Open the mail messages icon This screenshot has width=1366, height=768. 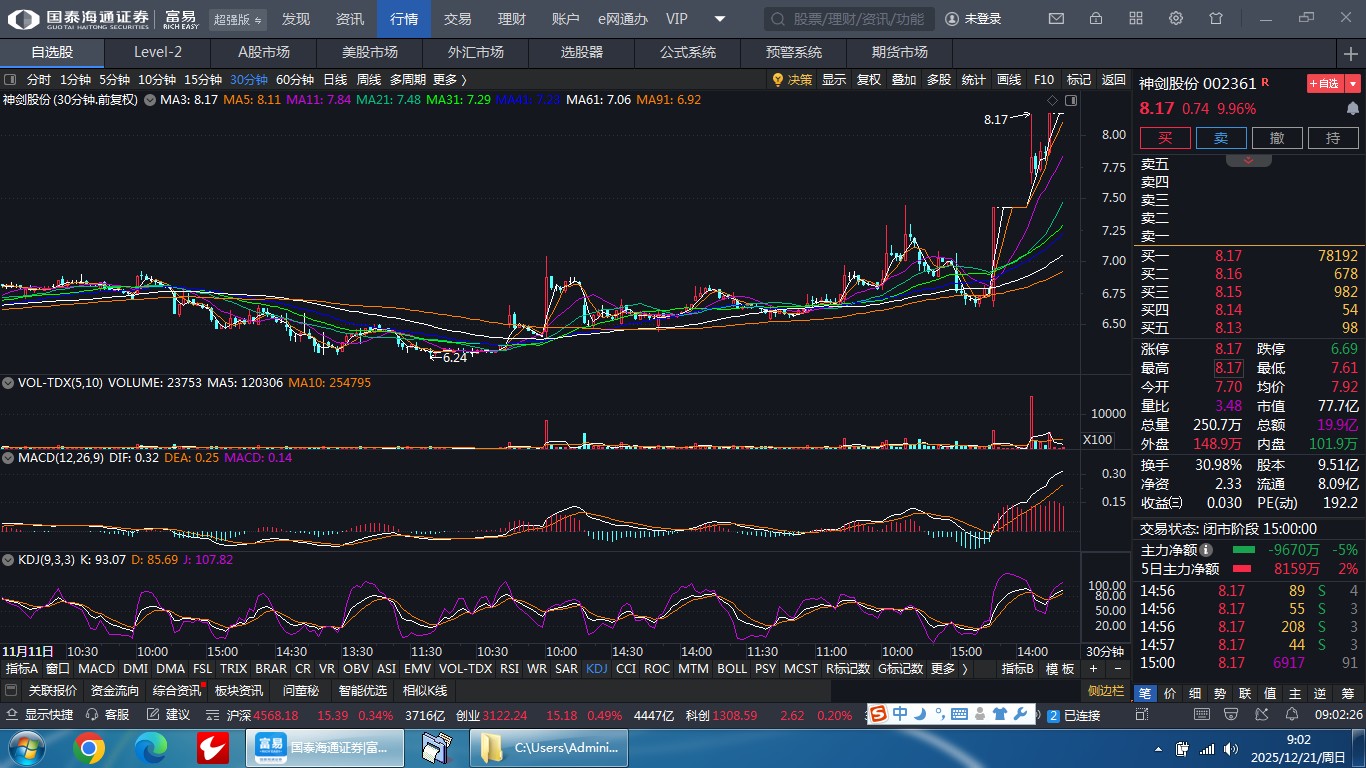pyautogui.click(x=1056, y=19)
